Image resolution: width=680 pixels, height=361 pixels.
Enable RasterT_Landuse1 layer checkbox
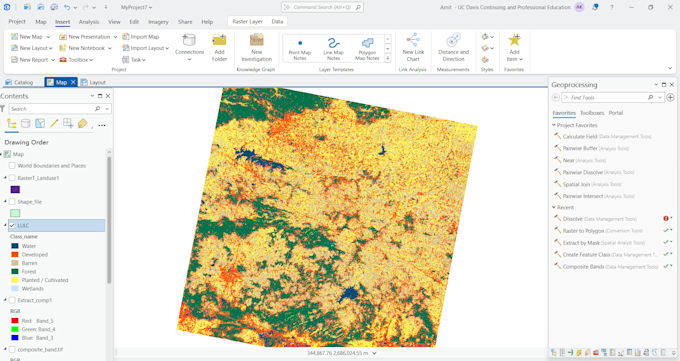pyautogui.click(x=12, y=178)
